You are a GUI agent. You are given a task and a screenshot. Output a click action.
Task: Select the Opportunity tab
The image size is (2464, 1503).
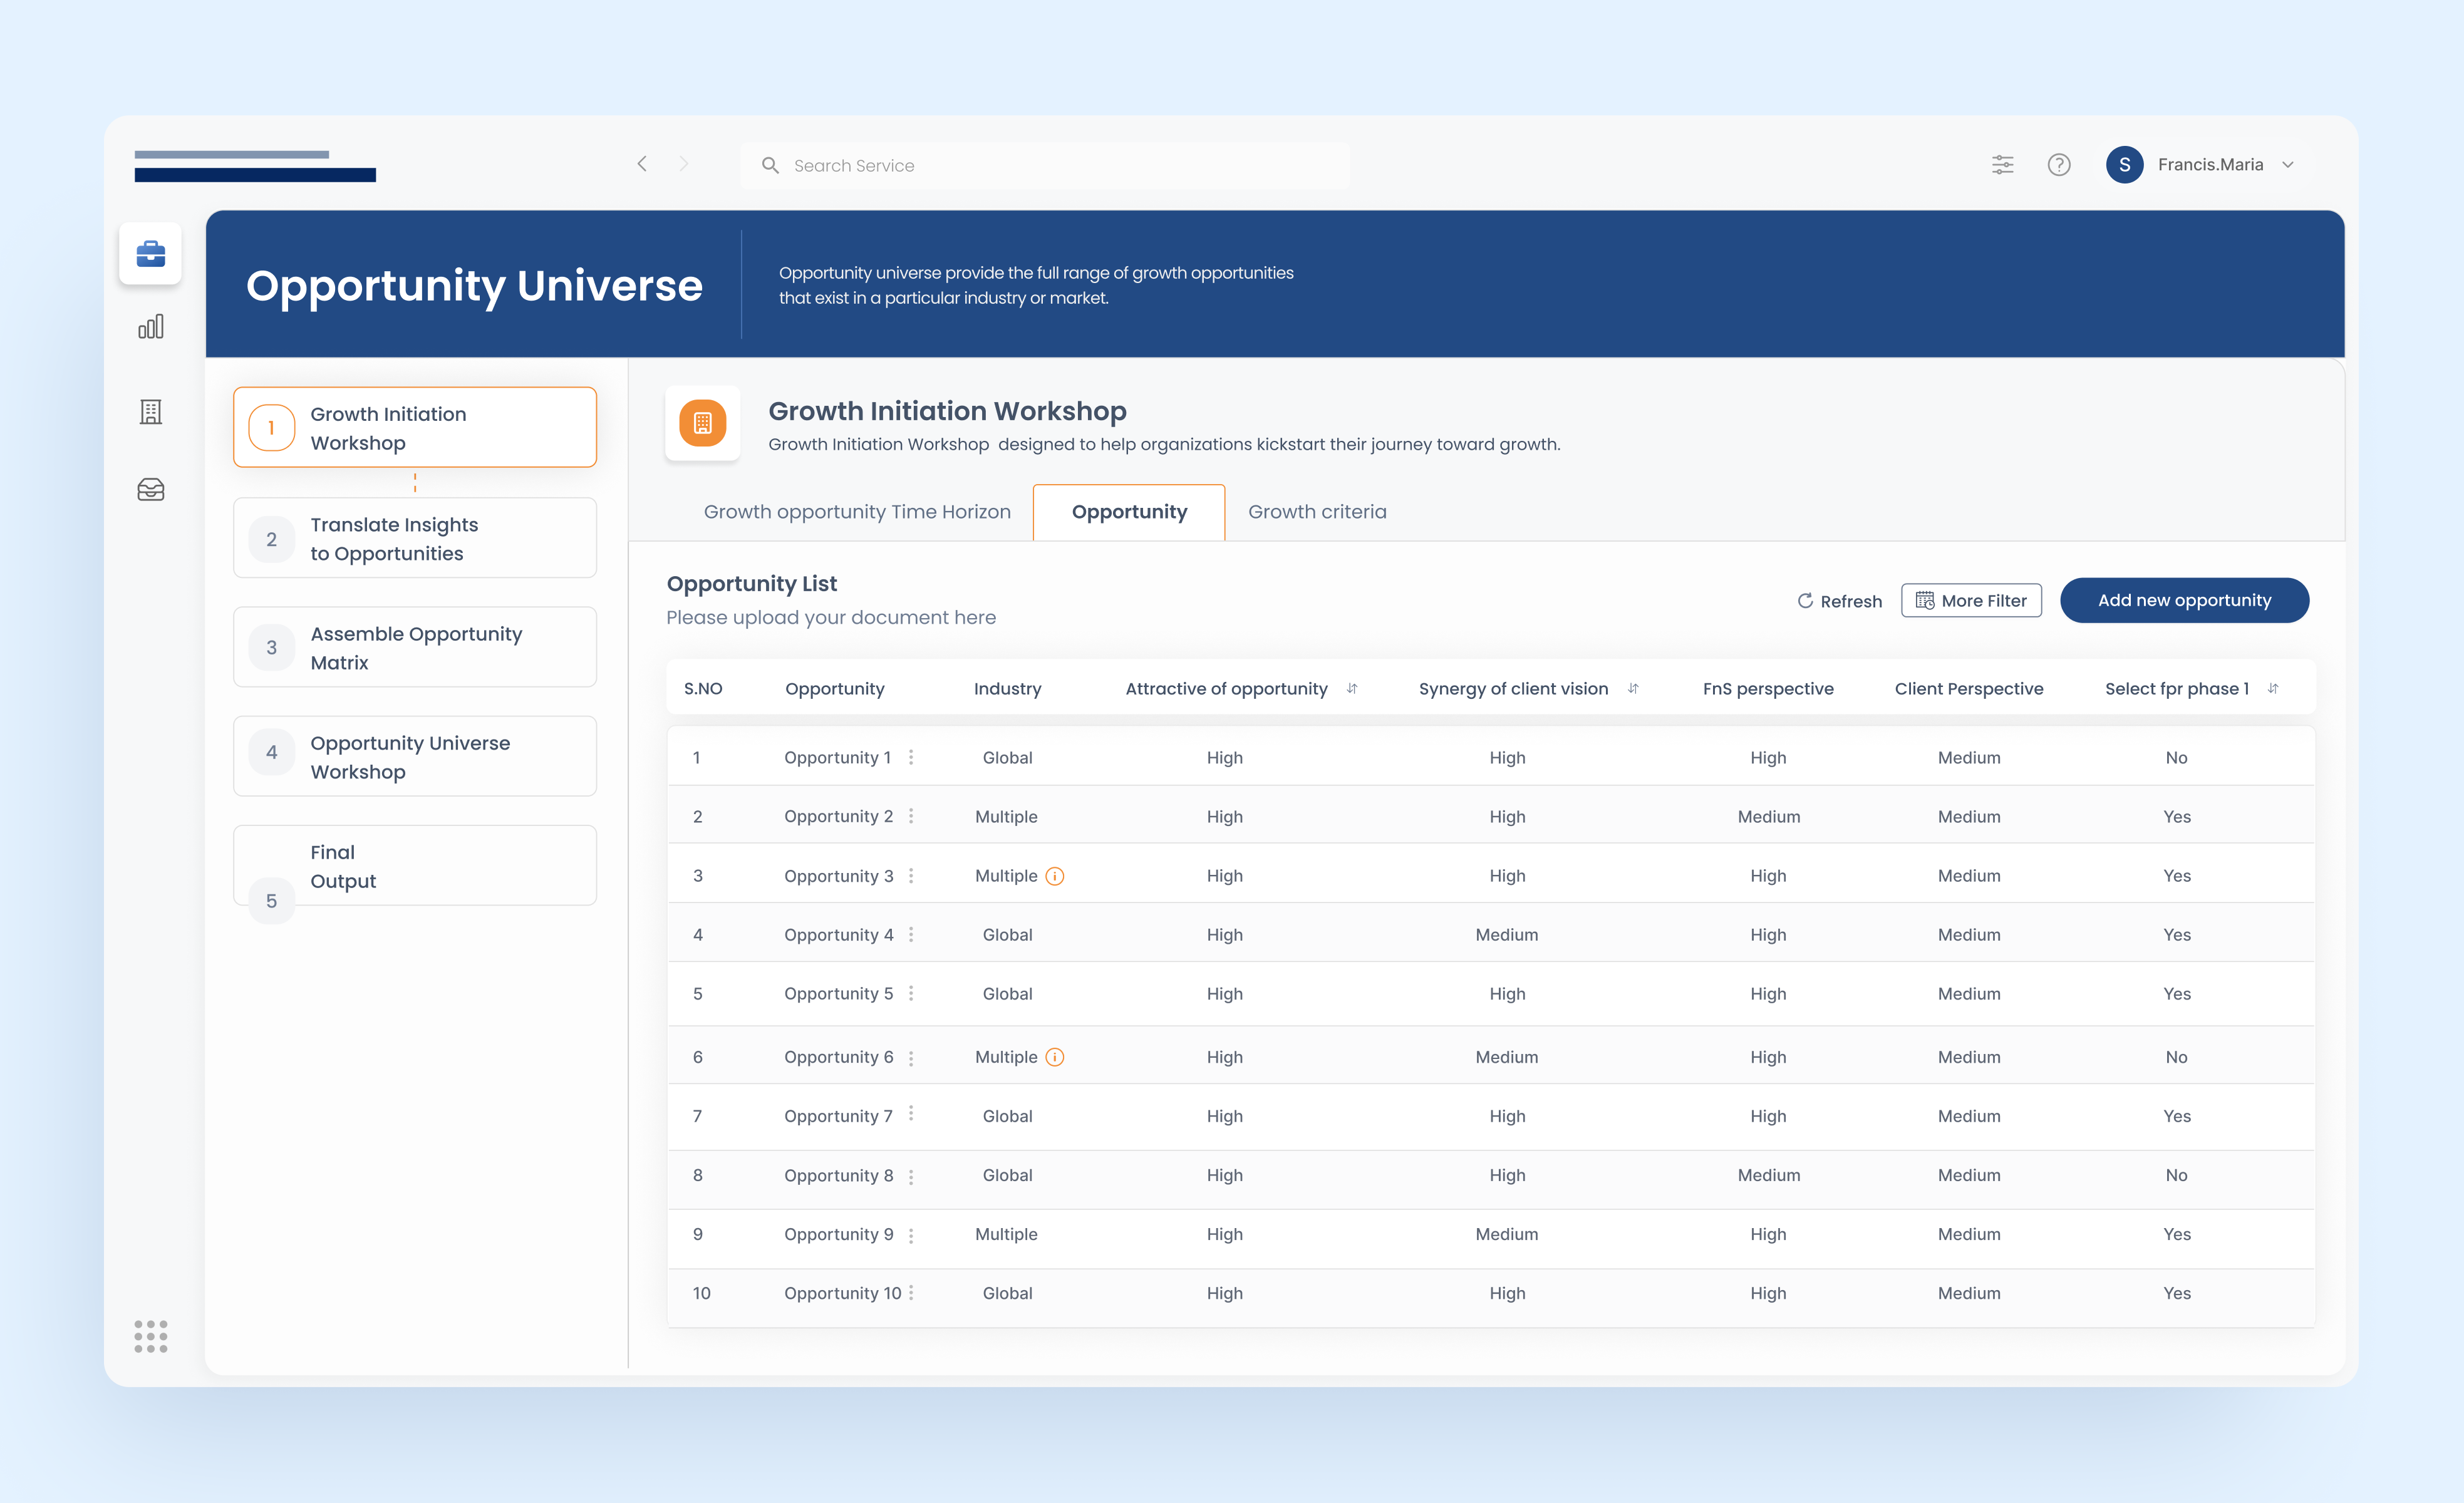1129,512
